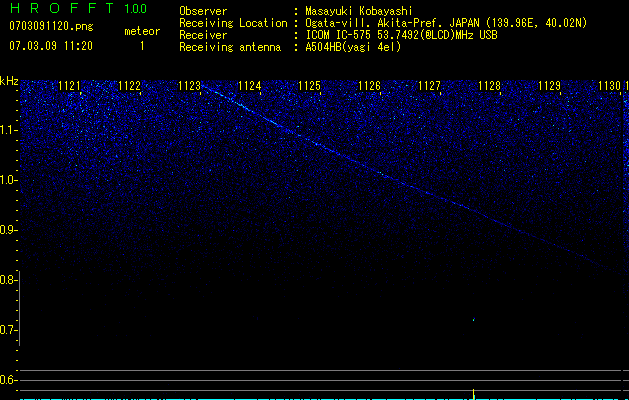Click the meteor count value 1
Viewport: 629px width, 400px height.
click(x=142, y=46)
